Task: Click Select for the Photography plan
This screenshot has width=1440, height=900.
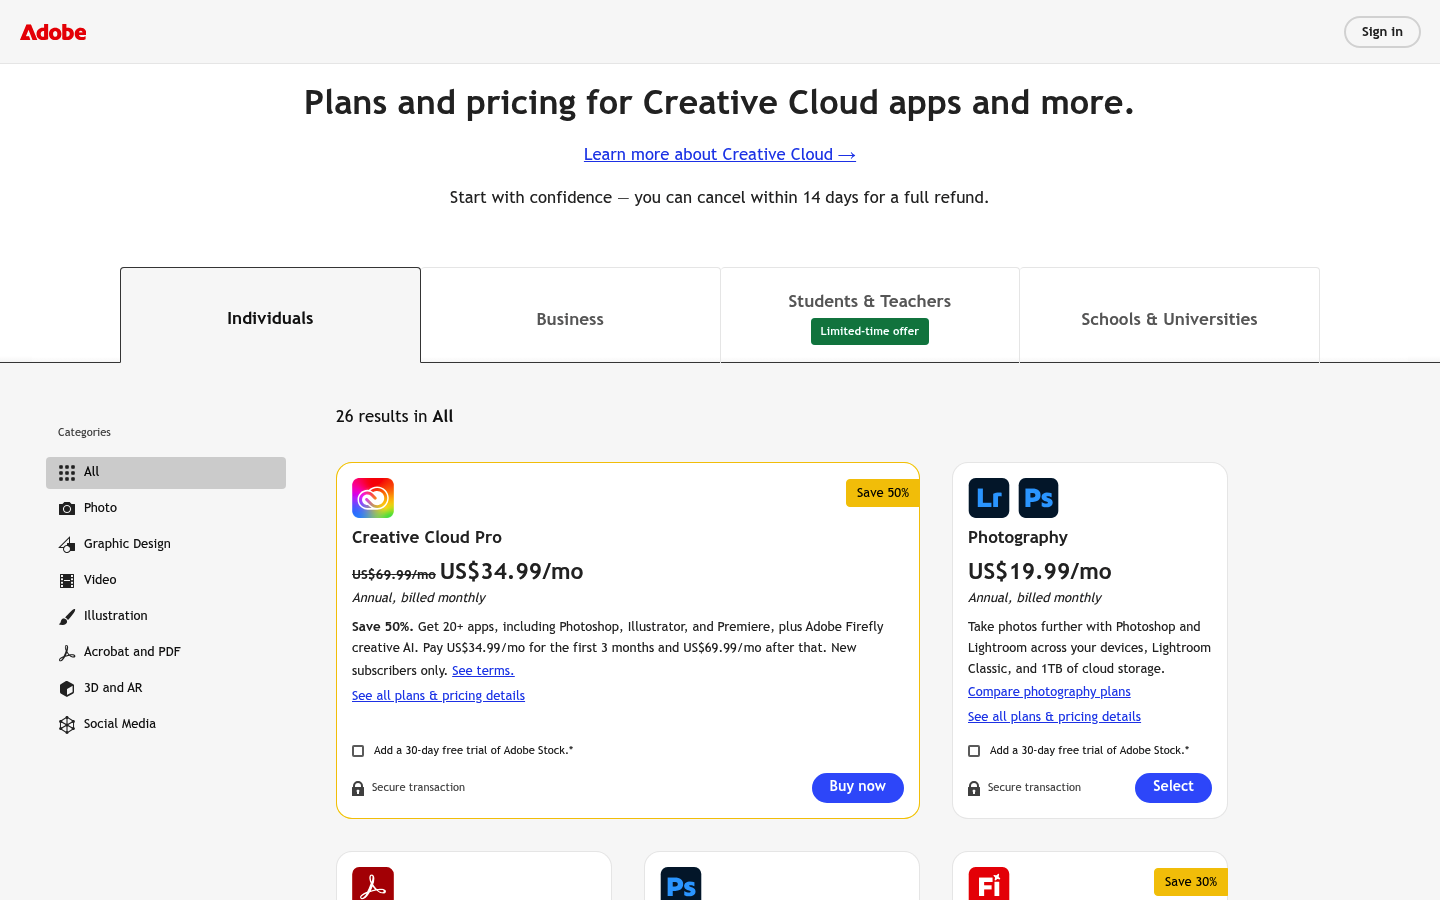Action: (x=1173, y=788)
